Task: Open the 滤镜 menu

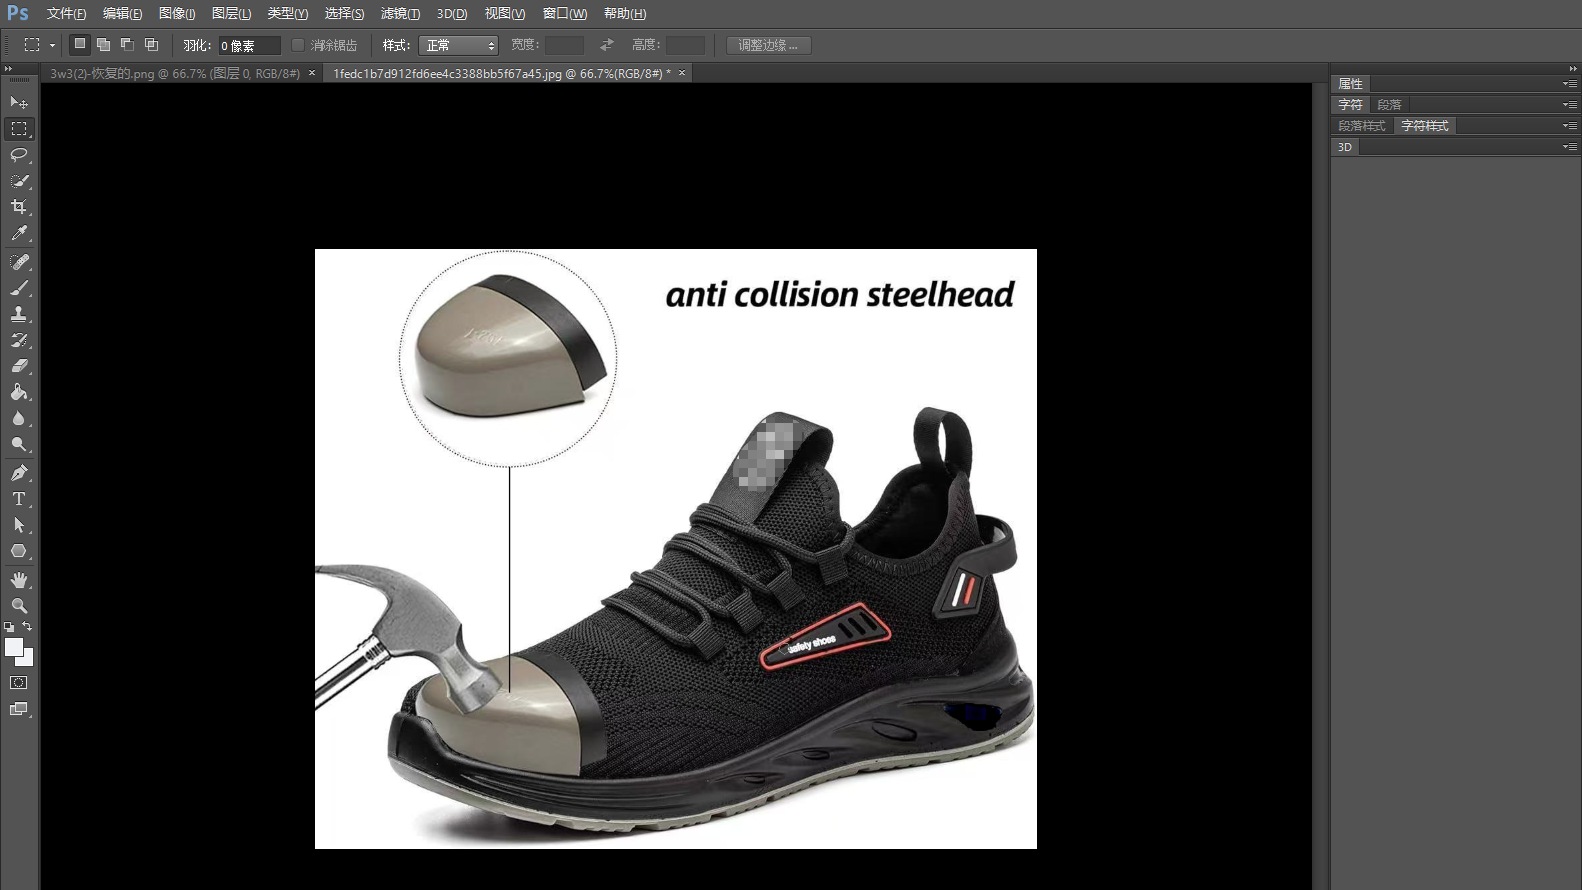Action: coord(400,13)
